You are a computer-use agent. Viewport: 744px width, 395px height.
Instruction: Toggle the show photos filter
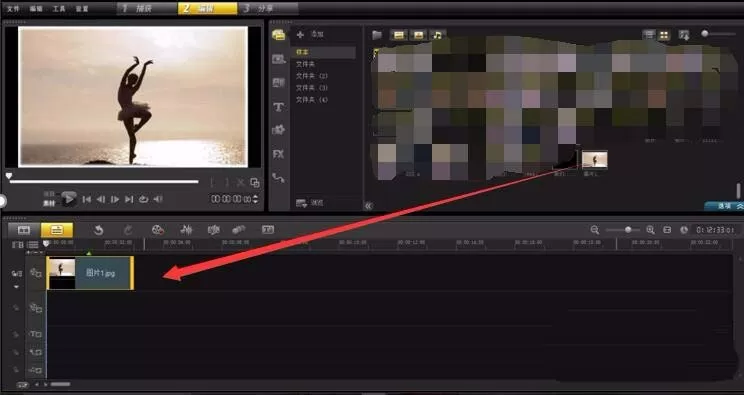pos(418,35)
